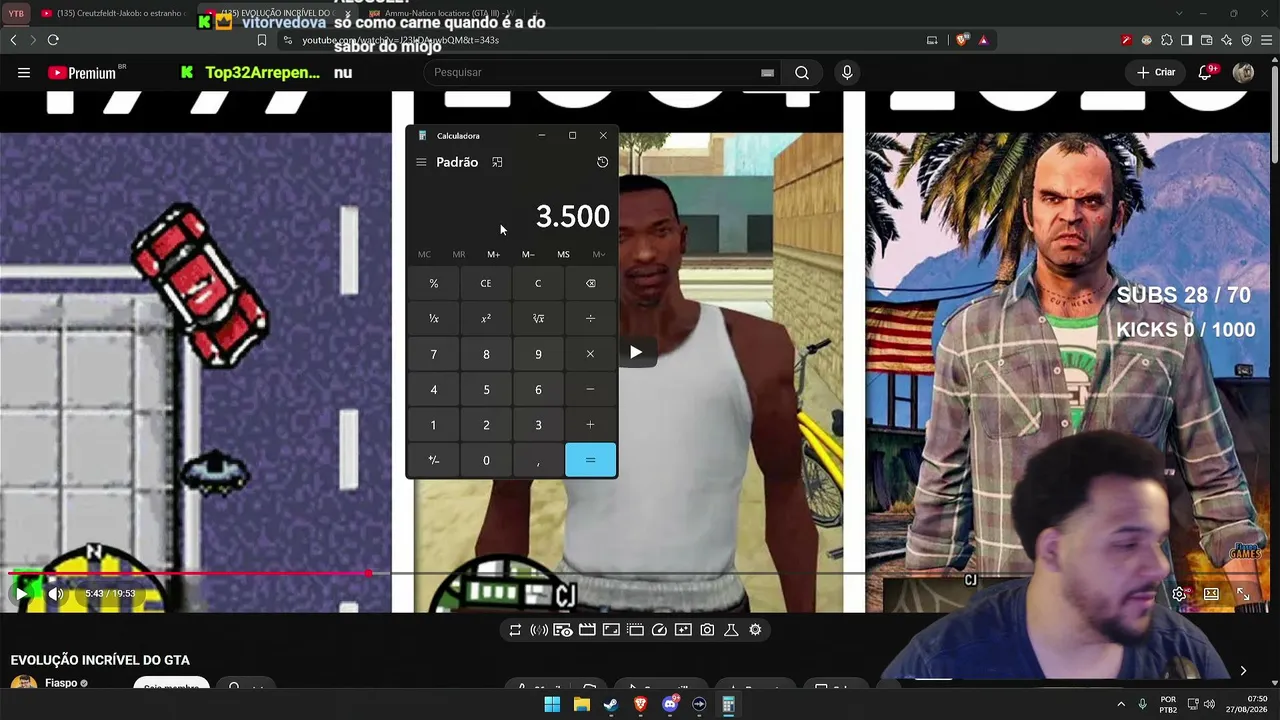Seek on the red video progress bar
This screenshot has height=720, width=1280.
pyautogui.click(x=190, y=573)
